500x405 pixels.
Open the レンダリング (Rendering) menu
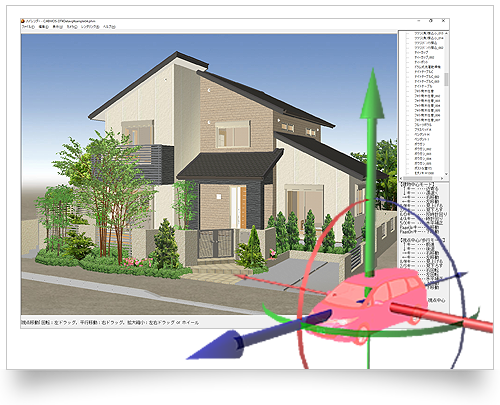(x=90, y=27)
